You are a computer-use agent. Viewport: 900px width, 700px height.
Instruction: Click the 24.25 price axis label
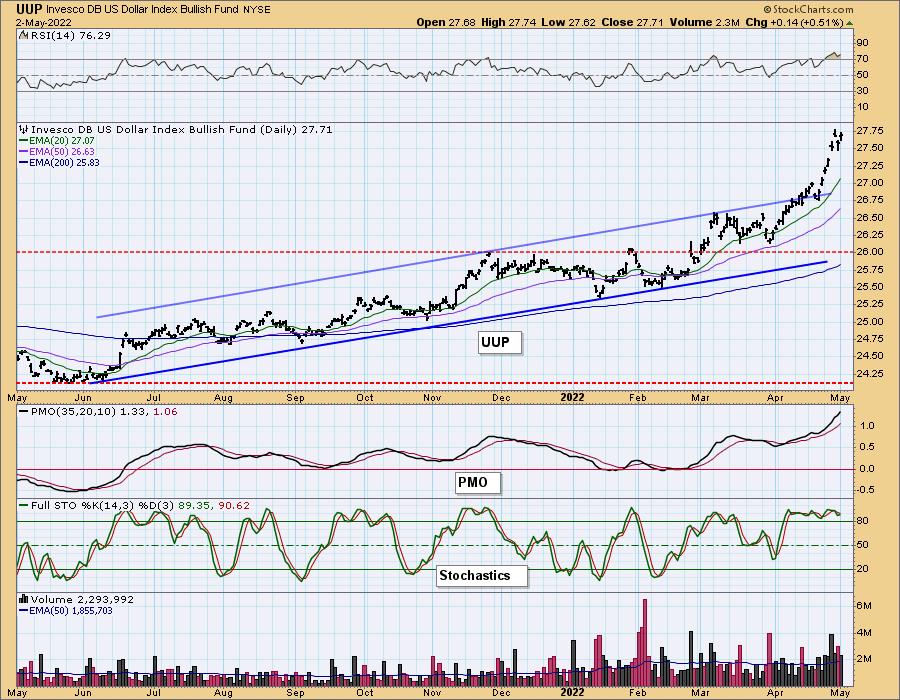coord(870,374)
